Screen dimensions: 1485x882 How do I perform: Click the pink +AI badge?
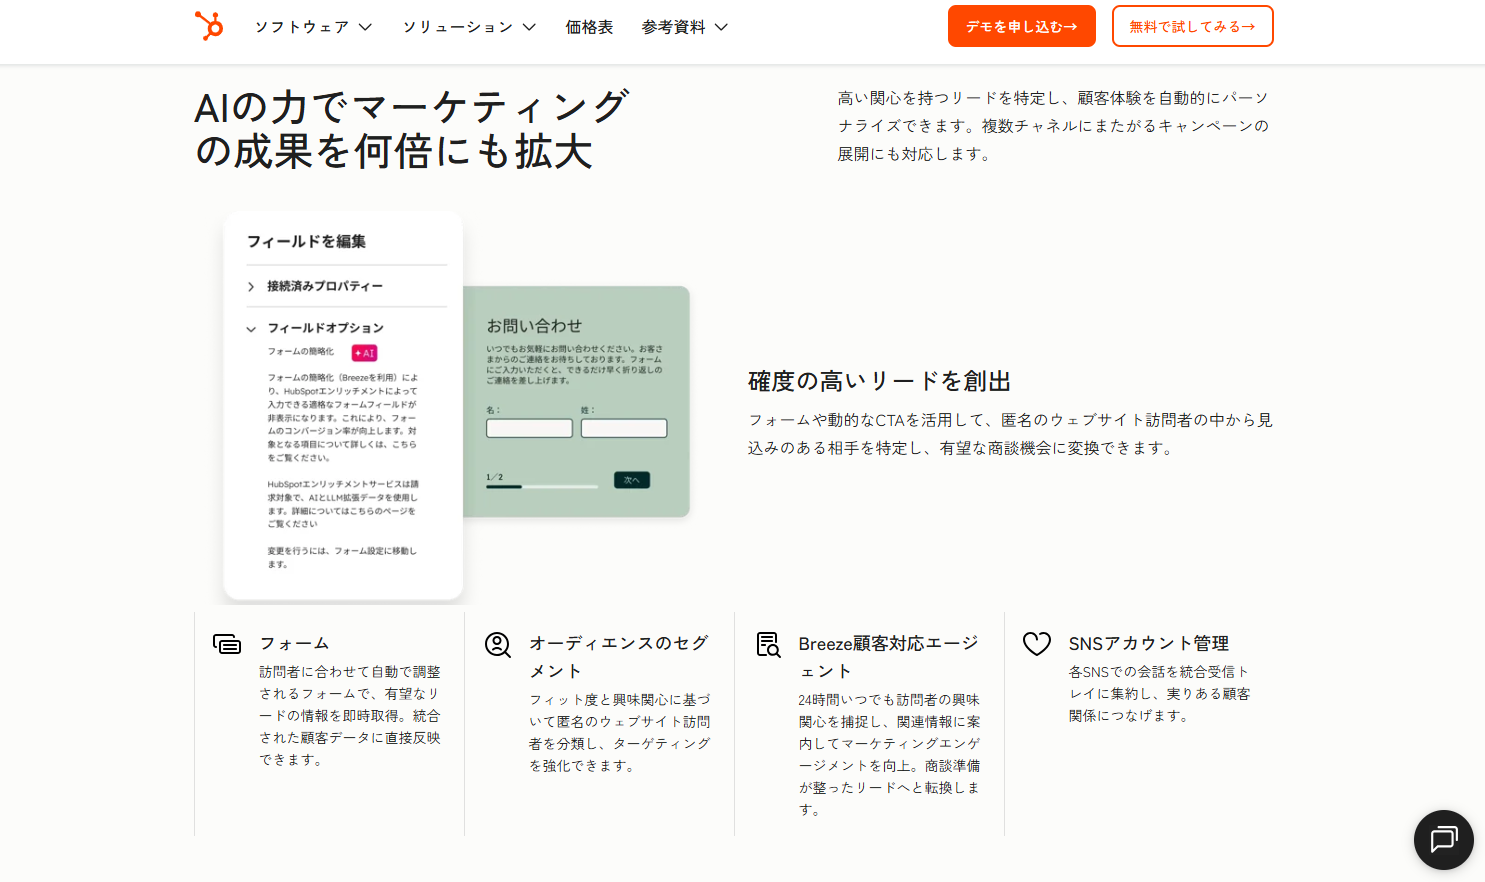[x=364, y=353]
